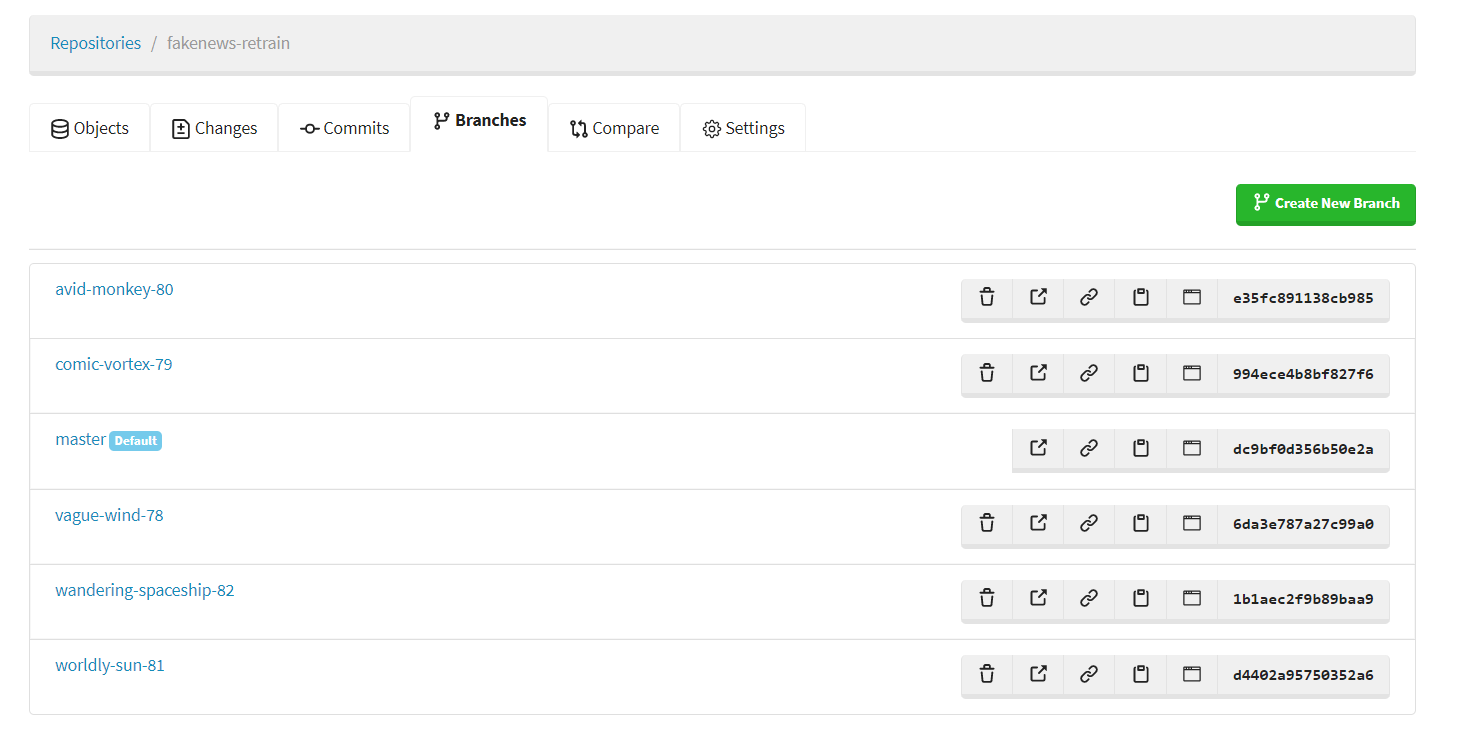Screen dimensions: 1462x737
Task: Click link icon in avid-monkey-80 row
Action: point(1089,298)
